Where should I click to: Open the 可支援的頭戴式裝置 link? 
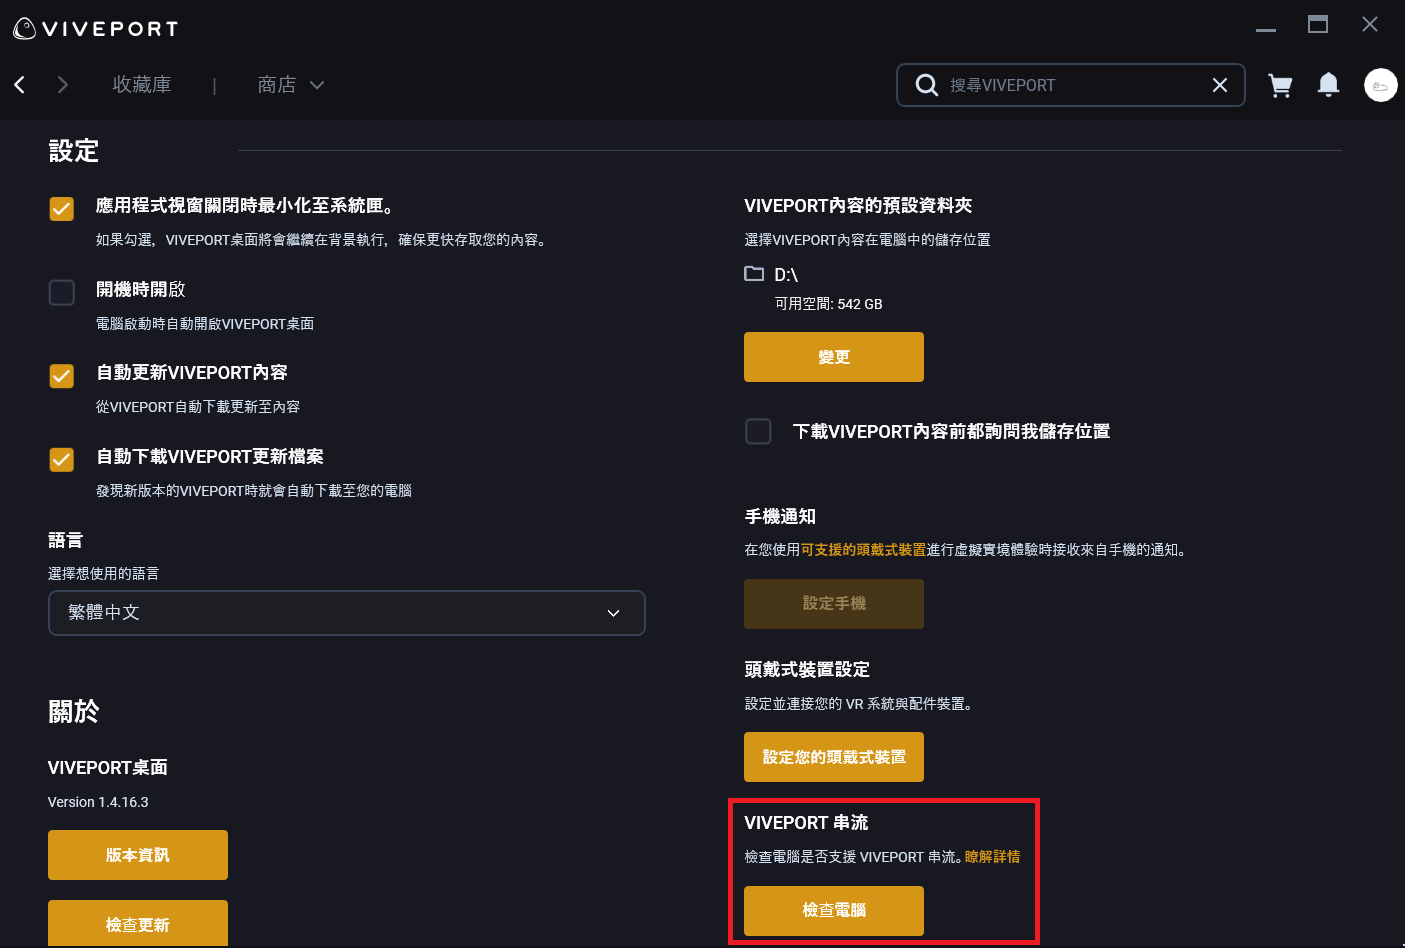(863, 550)
